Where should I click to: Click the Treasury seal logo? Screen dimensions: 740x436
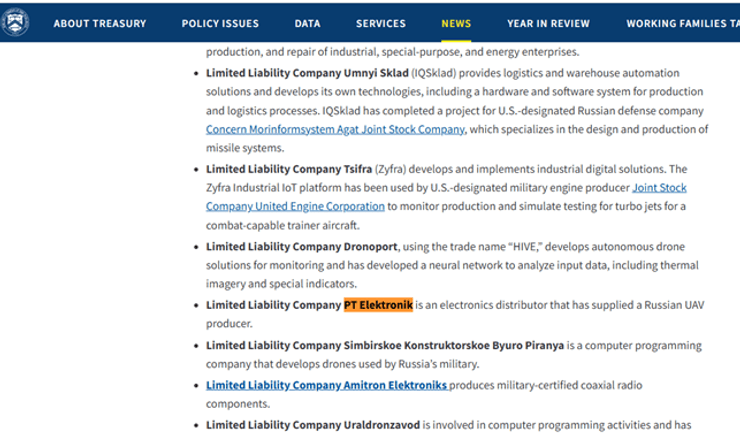click(x=16, y=22)
